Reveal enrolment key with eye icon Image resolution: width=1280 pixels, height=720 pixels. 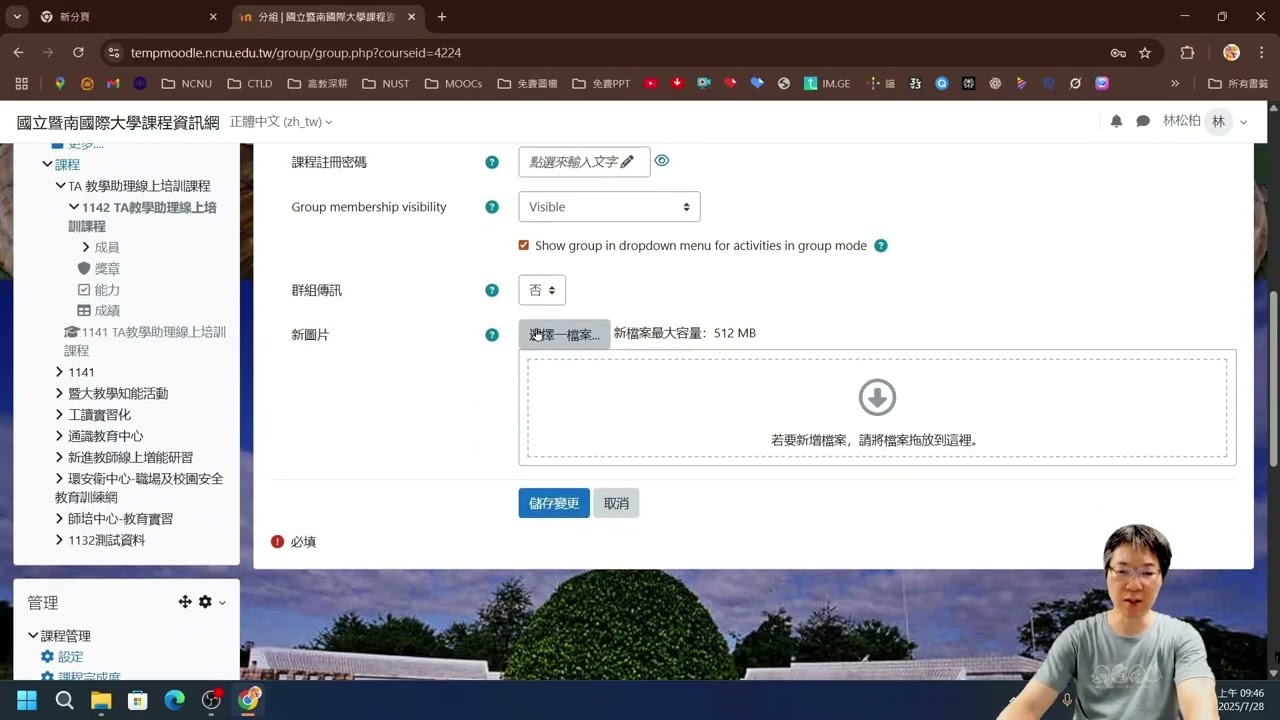[x=662, y=161]
